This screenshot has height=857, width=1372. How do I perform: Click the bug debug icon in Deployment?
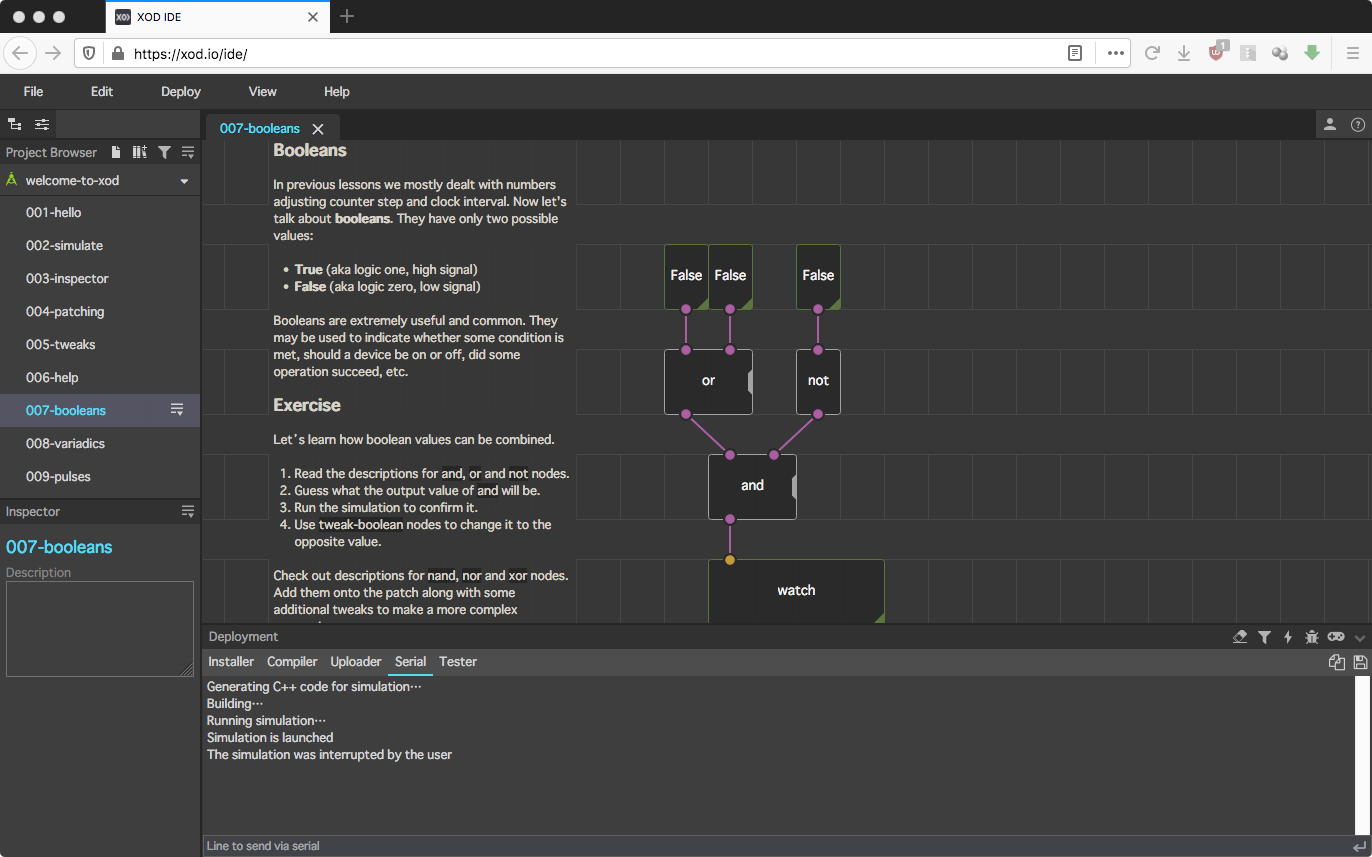(1312, 637)
